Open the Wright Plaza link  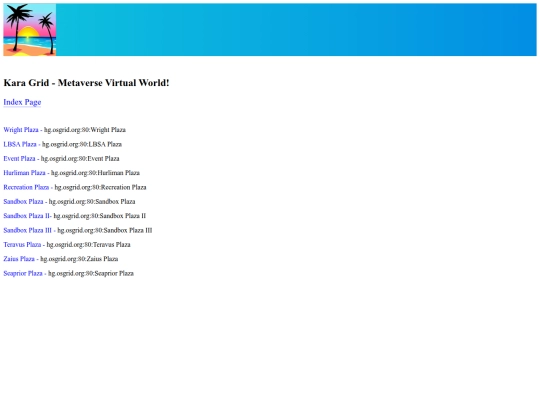(x=21, y=130)
